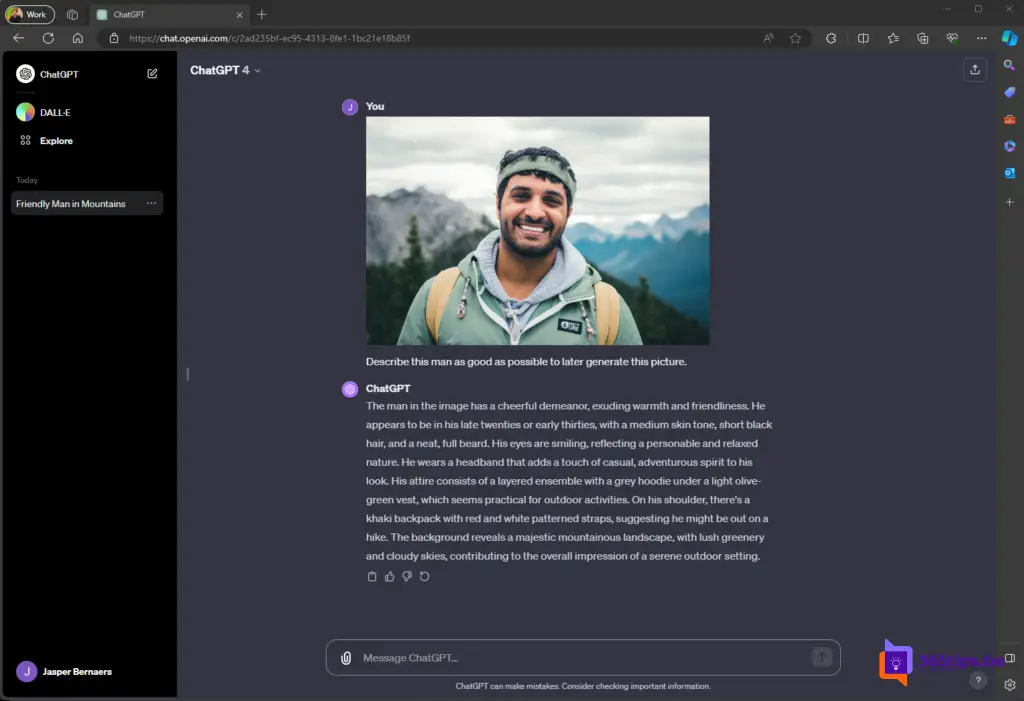This screenshot has height=701, width=1024.
Task: Expand the ChatGPT 4 model dropdown
Action: (x=225, y=71)
